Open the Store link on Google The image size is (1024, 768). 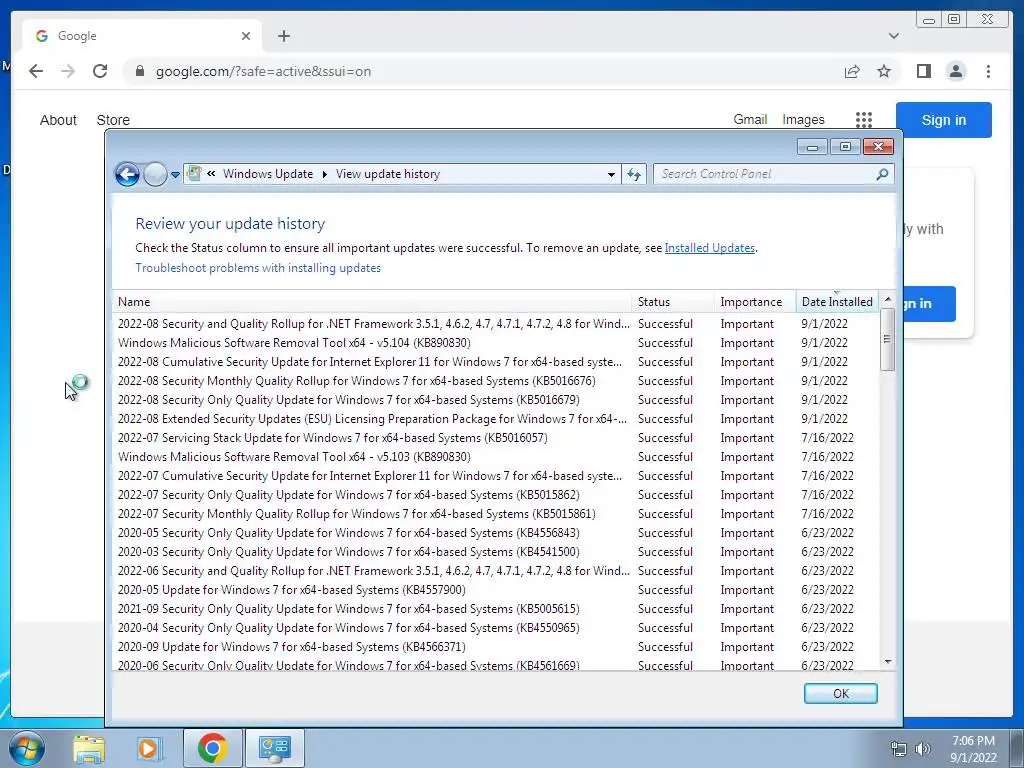pyautogui.click(x=113, y=120)
